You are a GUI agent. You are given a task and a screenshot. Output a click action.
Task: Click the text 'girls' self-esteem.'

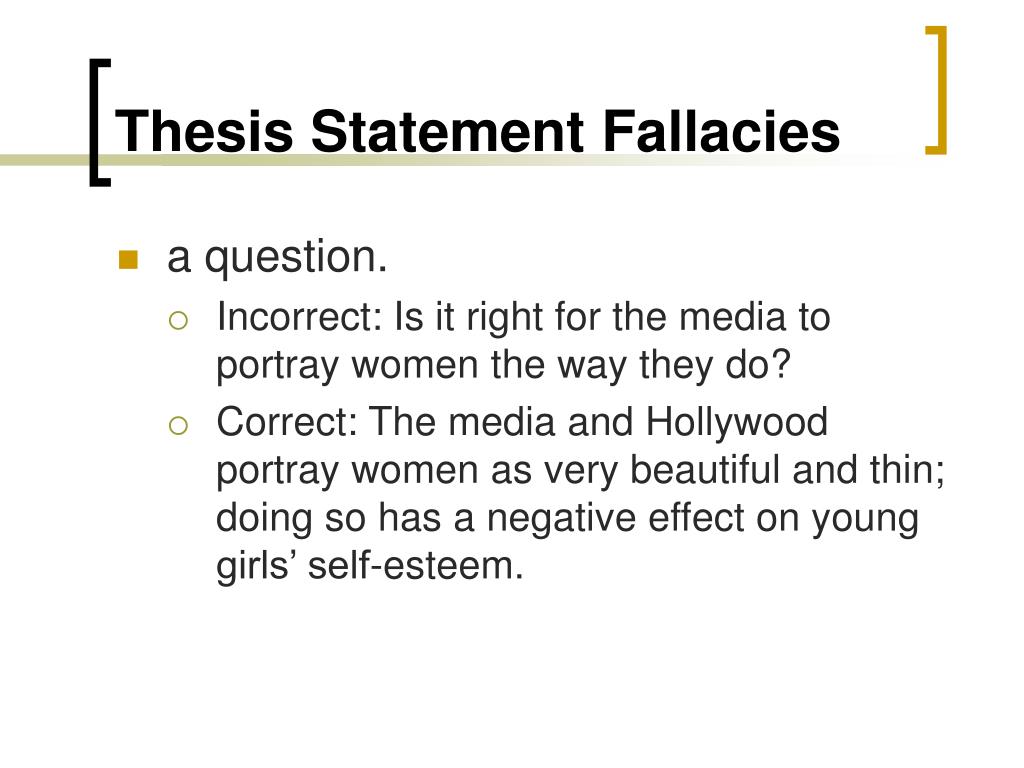370,566
